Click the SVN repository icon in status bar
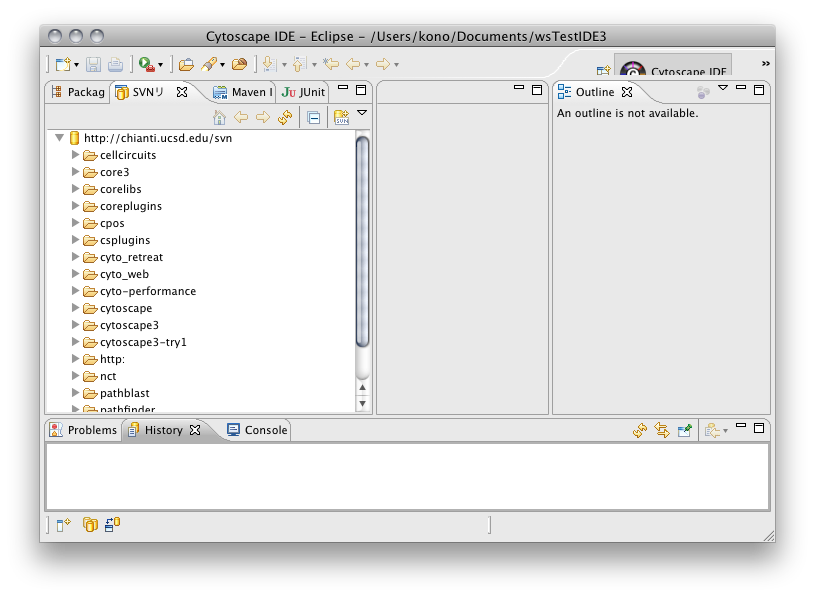 [90, 525]
